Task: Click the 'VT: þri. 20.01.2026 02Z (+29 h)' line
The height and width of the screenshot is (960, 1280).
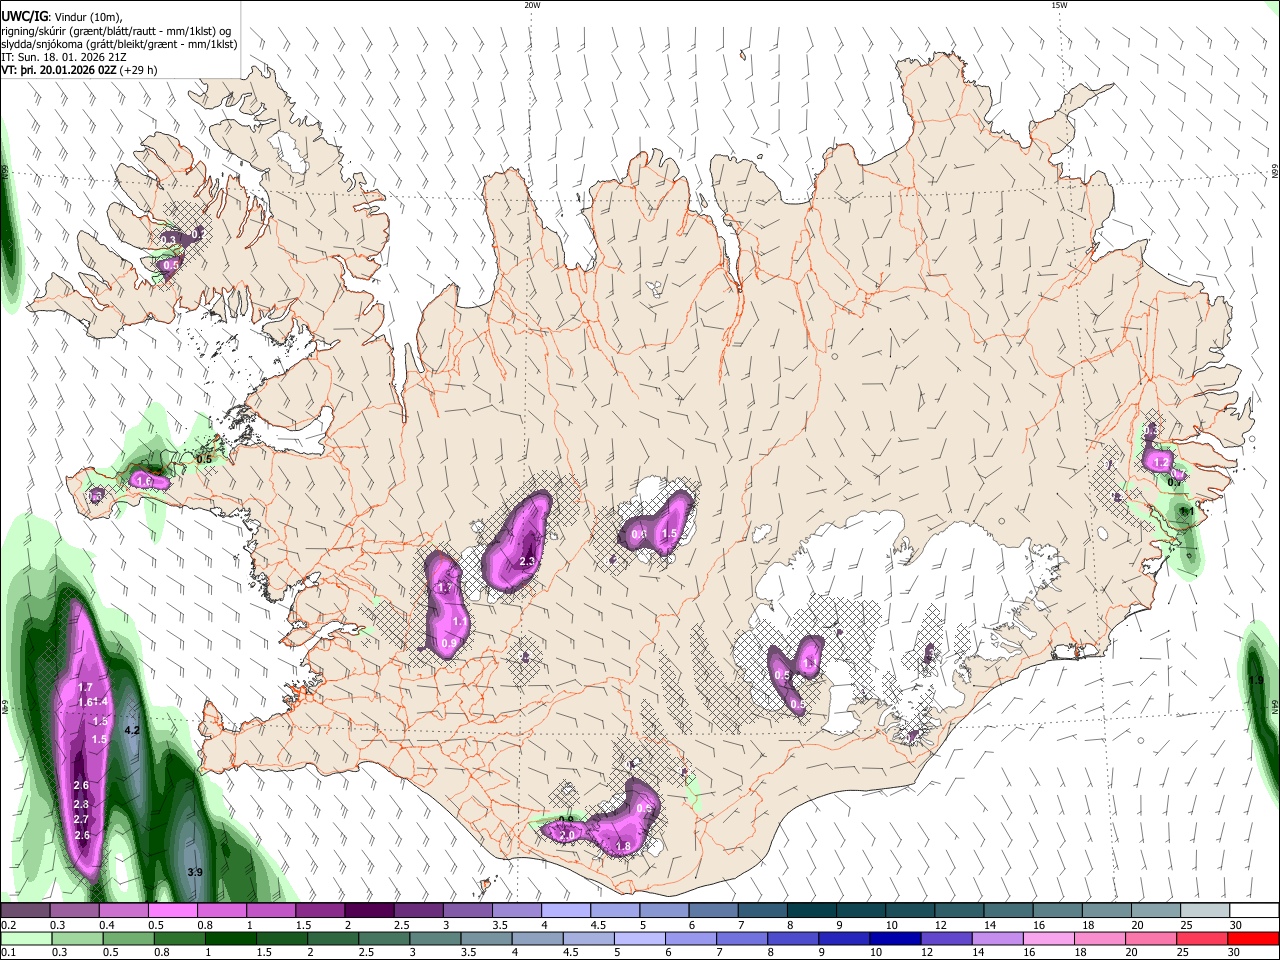Action: (x=80, y=70)
